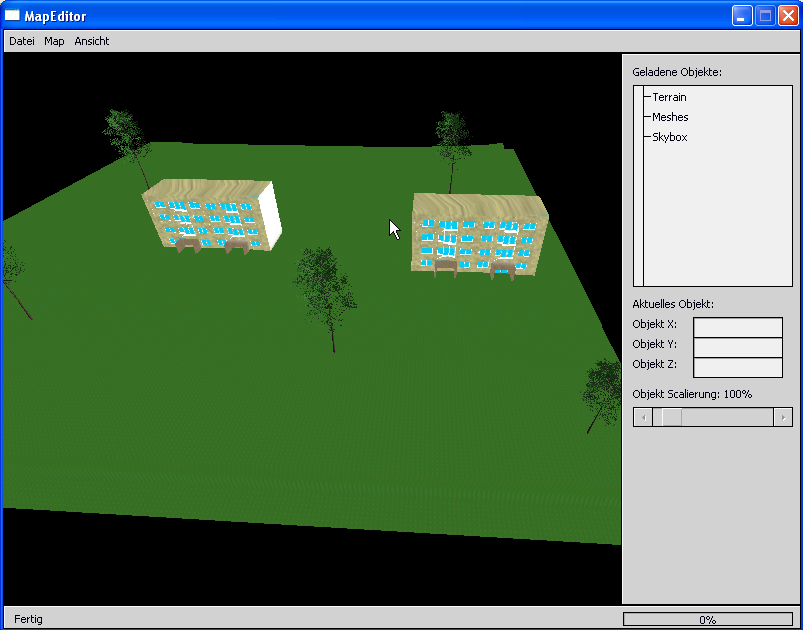Focus the Objekt Y text box
This screenshot has width=803, height=630.
tap(737, 347)
